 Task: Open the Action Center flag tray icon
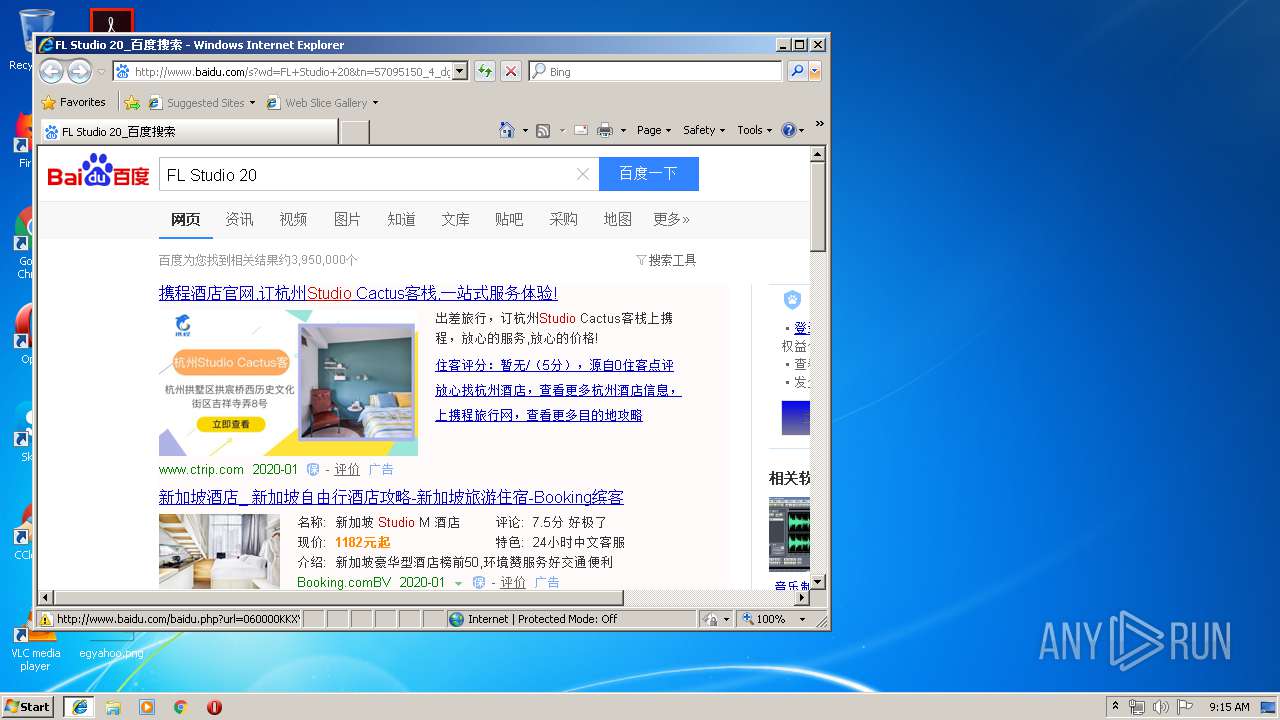[x=1184, y=706]
